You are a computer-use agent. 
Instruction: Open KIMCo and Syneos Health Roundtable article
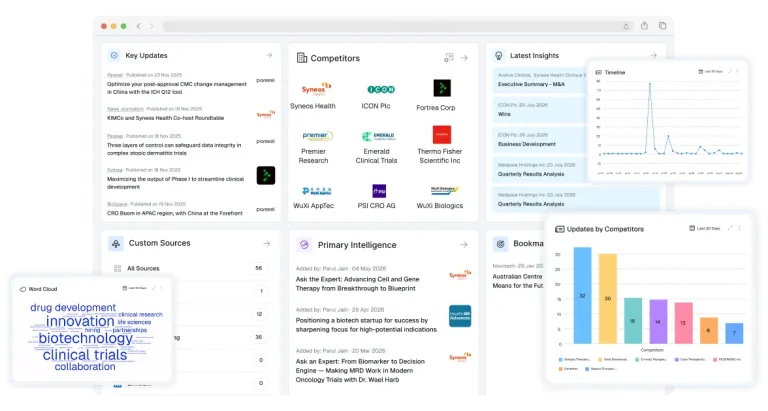point(166,118)
